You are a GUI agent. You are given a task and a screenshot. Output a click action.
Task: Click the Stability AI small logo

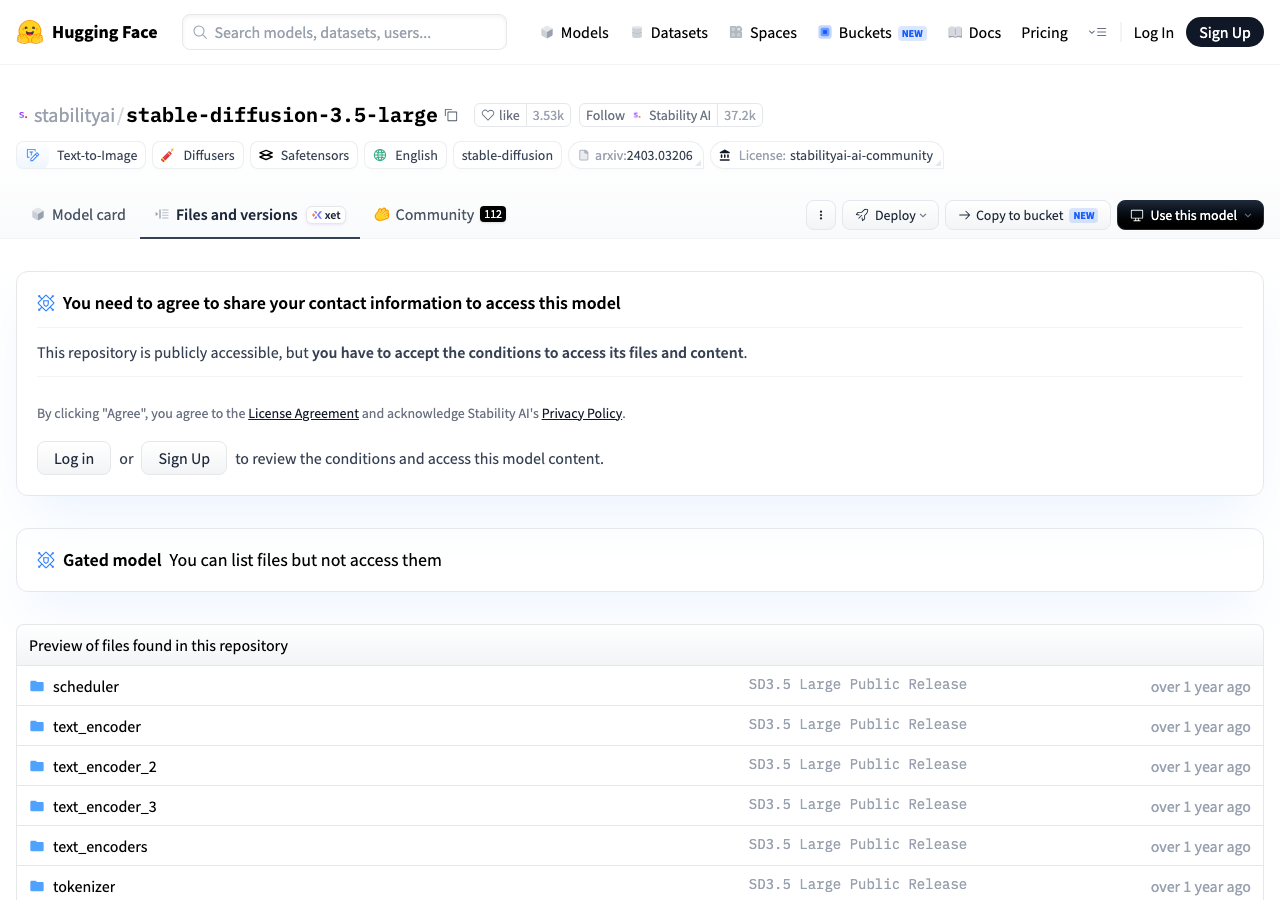(x=637, y=115)
